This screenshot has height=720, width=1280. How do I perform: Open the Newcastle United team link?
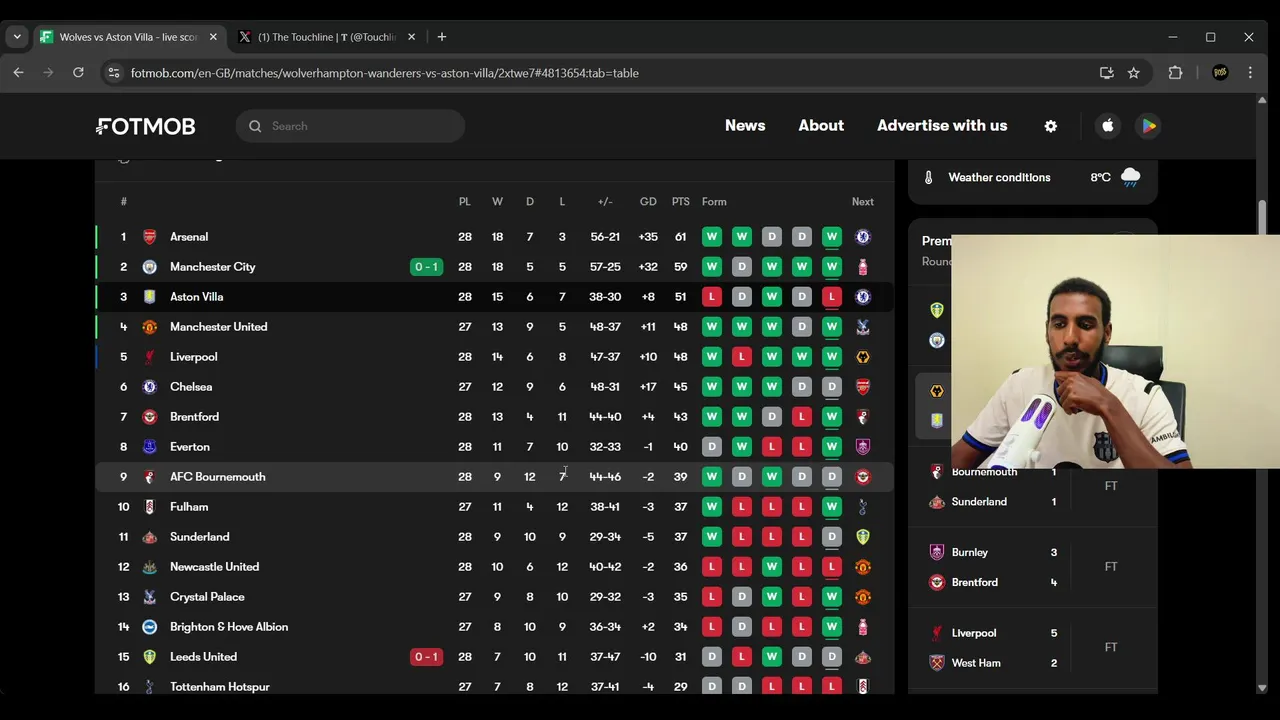(214, 567)
